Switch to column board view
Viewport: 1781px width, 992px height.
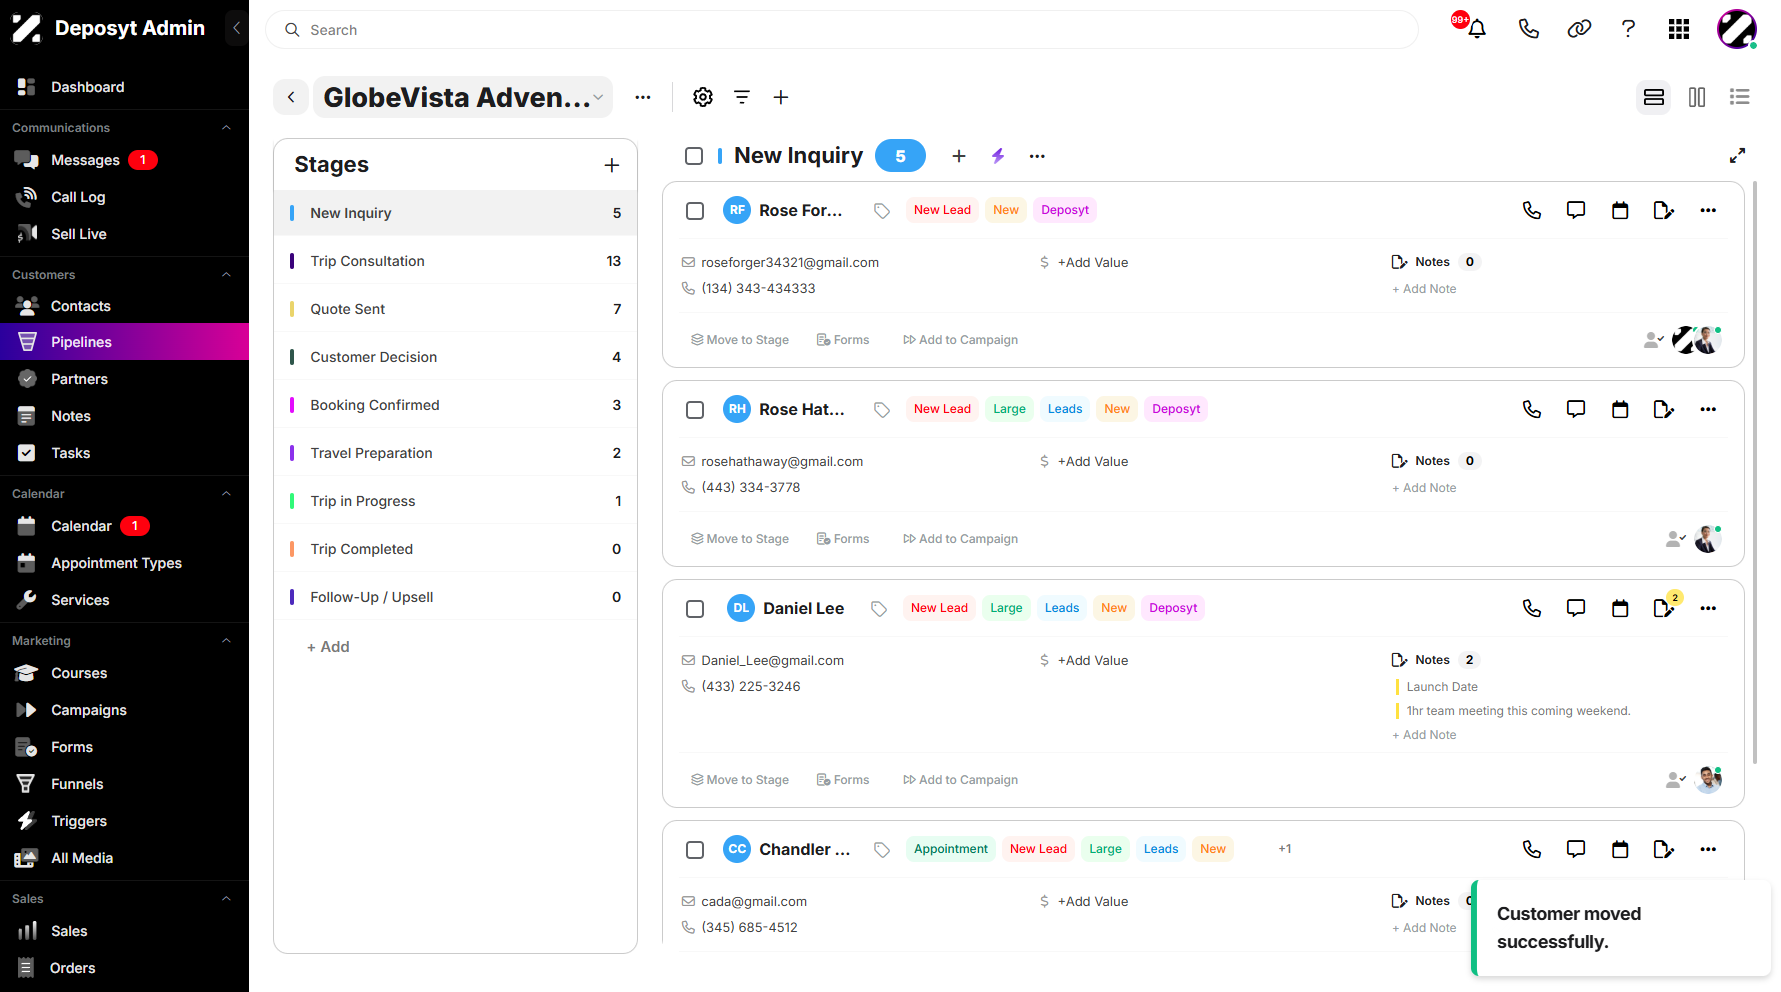(1697, 97)
